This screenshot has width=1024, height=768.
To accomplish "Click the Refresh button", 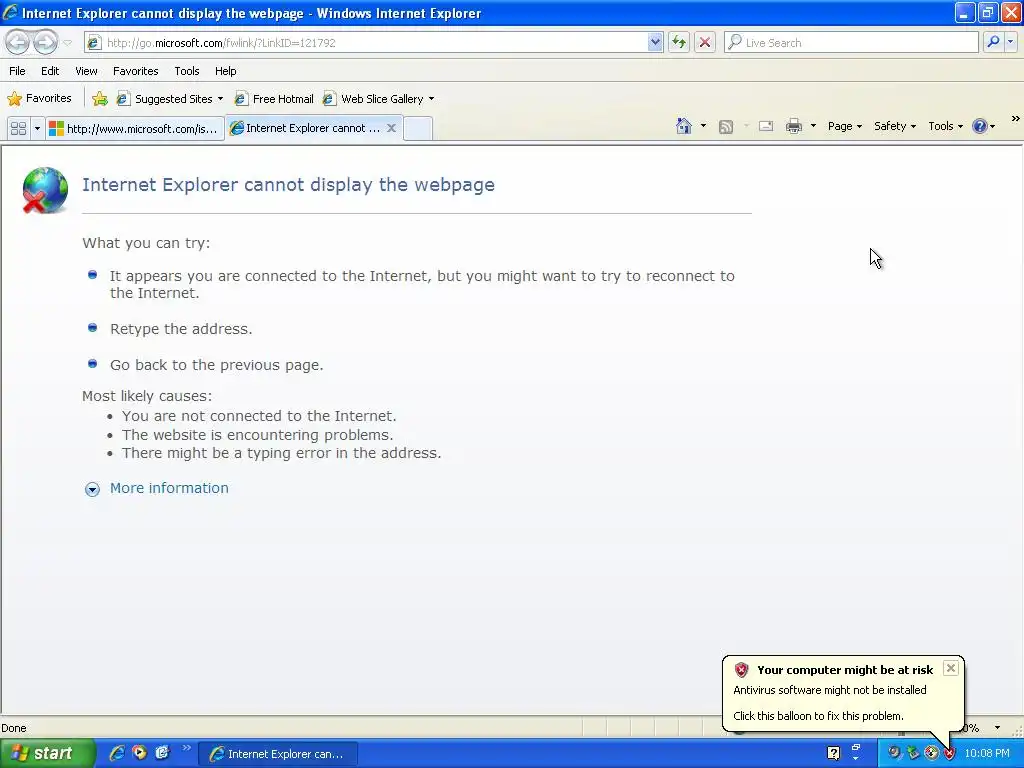I will point(679,42).
